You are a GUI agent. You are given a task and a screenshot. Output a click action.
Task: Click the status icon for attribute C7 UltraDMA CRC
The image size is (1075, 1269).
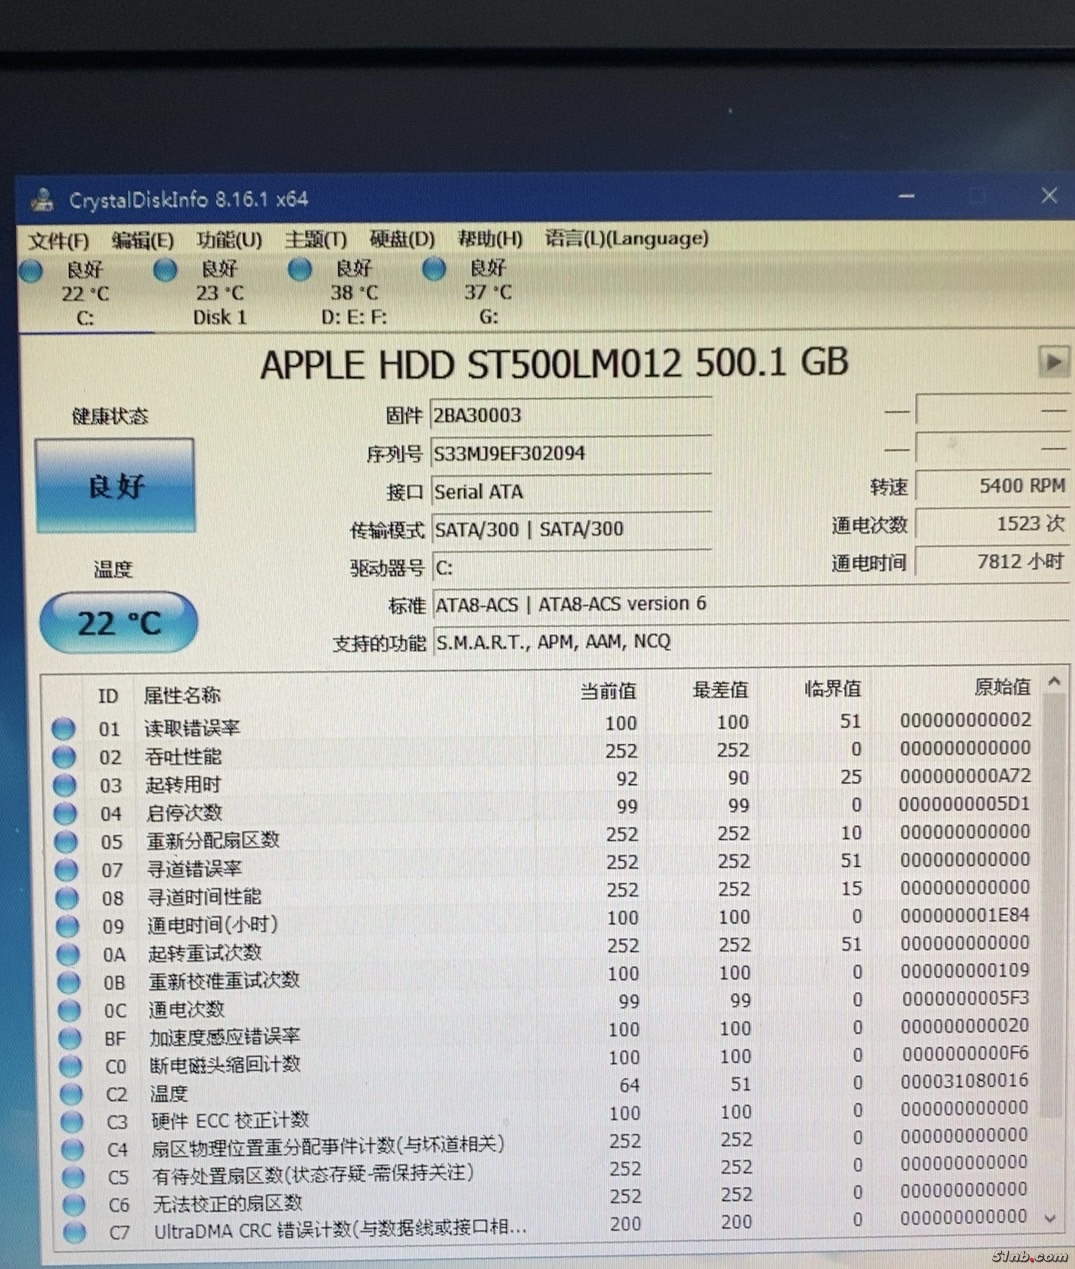point(74,1231)
